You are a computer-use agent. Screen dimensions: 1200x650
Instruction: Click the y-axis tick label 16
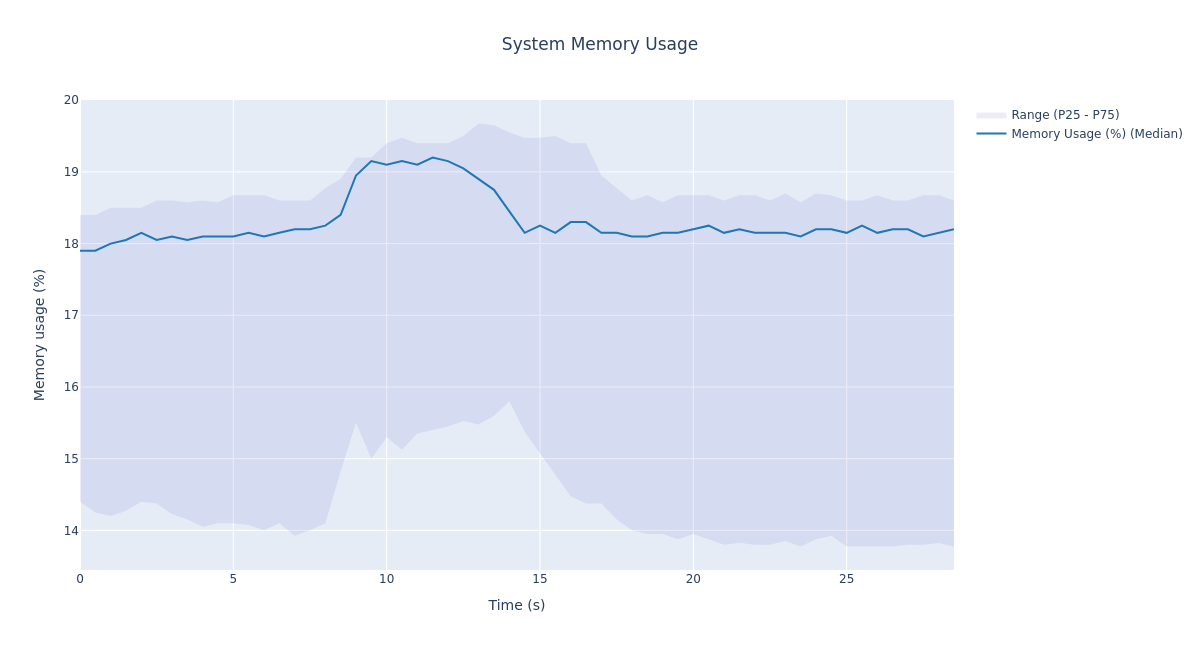click(x=71, y=387)
